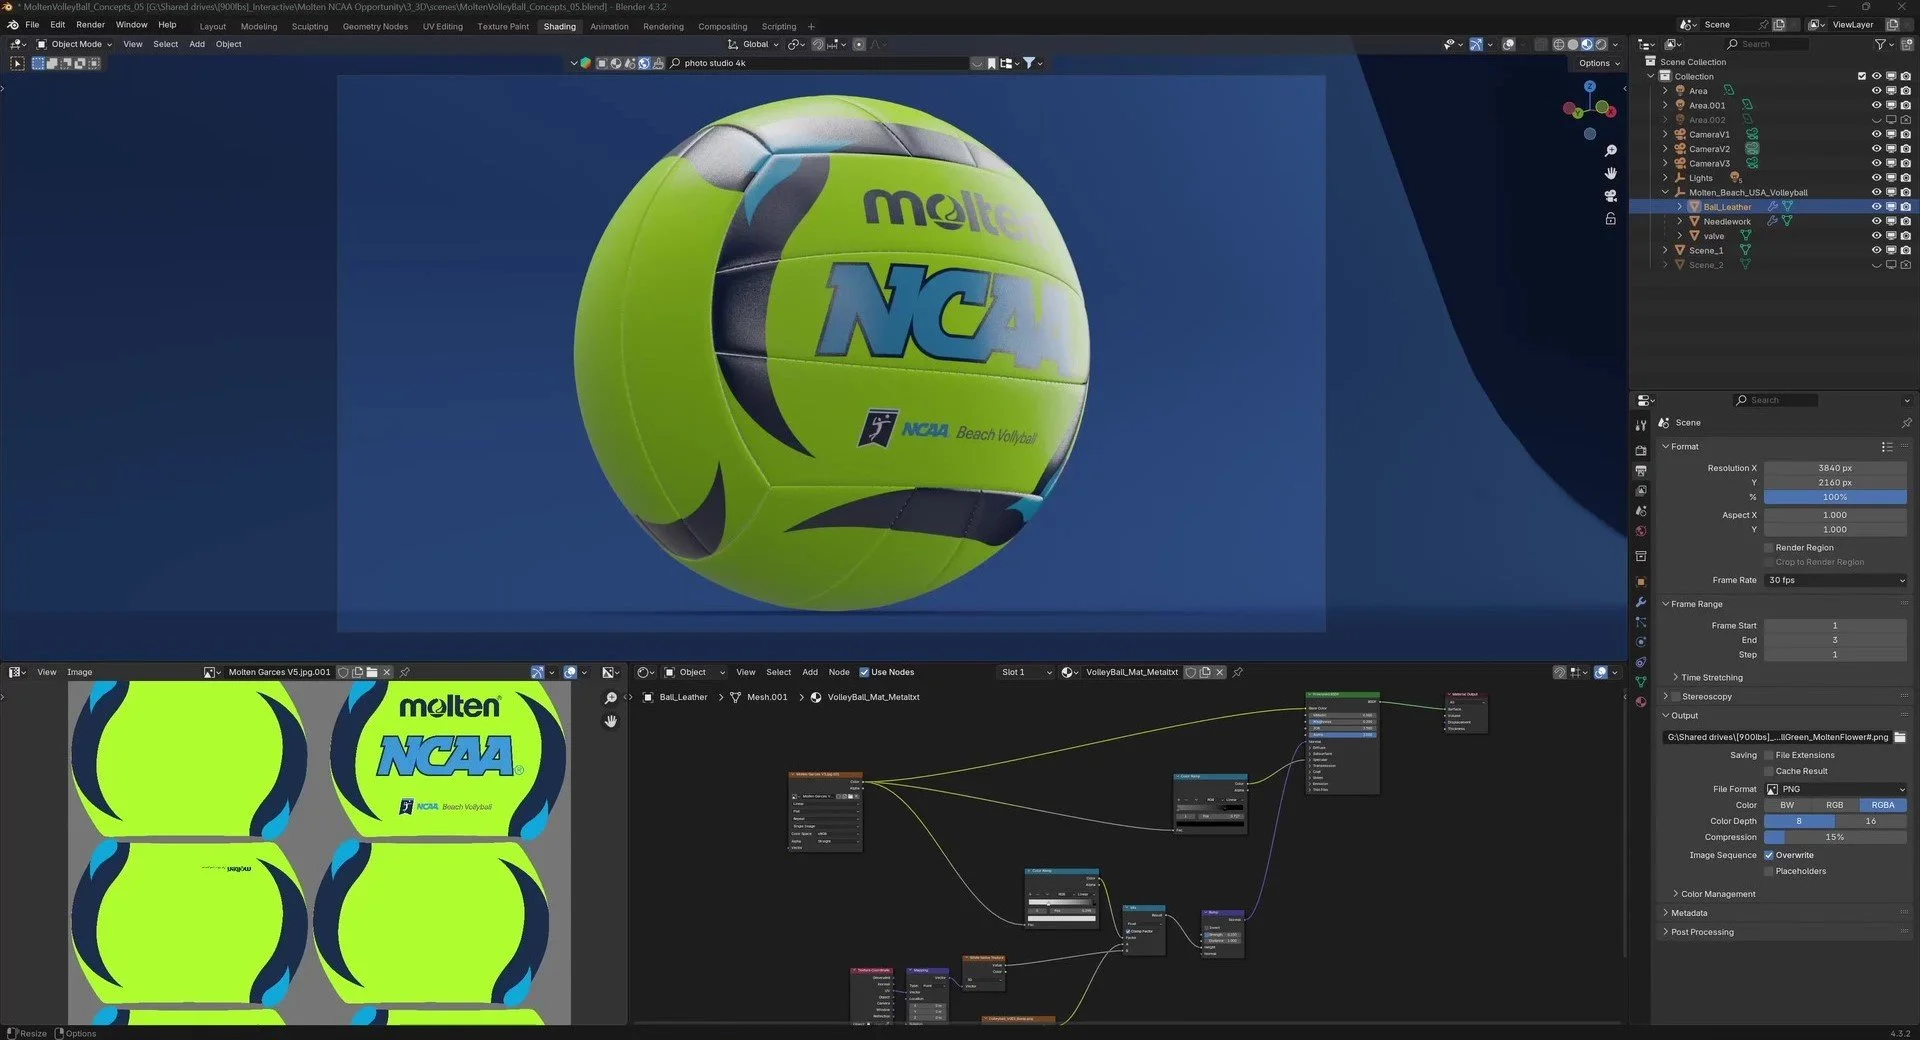This screenshot has width=1920, height=1040.
Task: Click the Resolution percentage 100% slider
Action: (x=1835, y=497)
